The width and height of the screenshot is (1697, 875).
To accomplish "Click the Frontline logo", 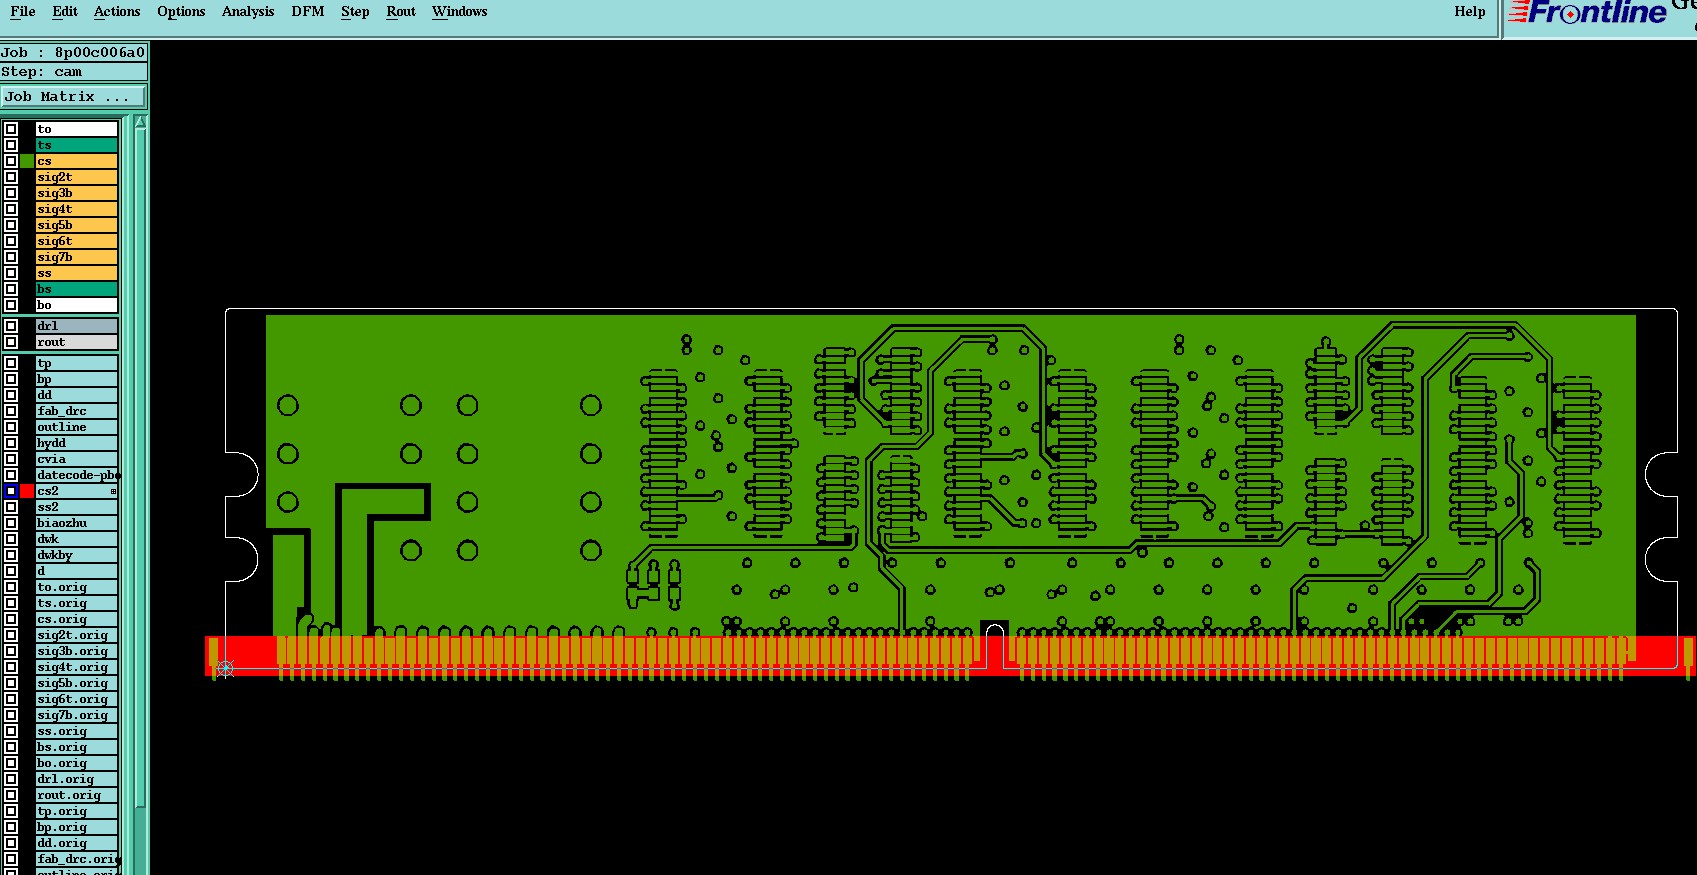I will (x=1588, y=13).
